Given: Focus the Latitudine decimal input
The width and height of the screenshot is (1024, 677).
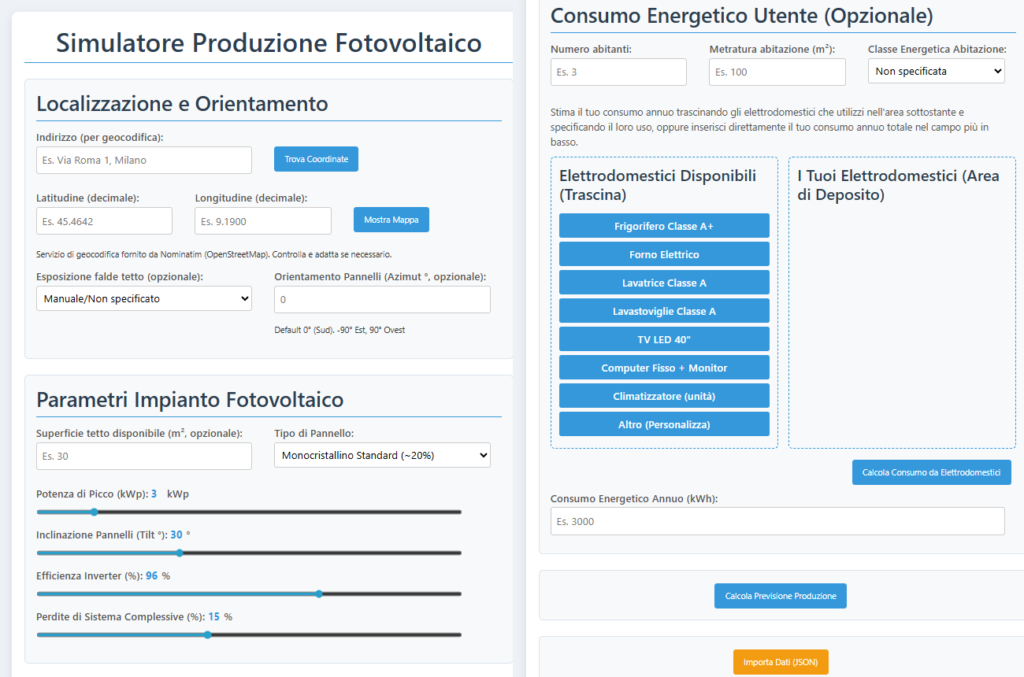Looking at the screenshot, I should 104,221.
